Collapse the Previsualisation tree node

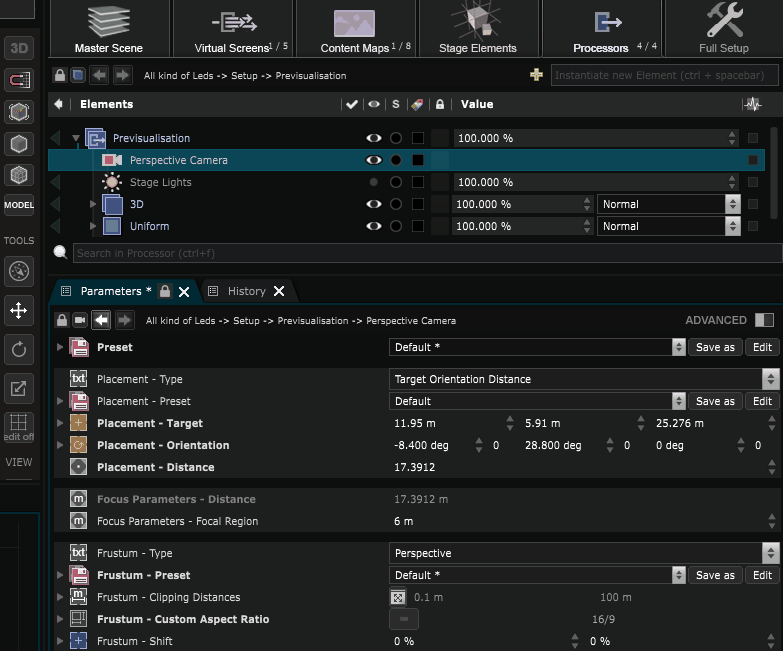click(x=76, y=138)
